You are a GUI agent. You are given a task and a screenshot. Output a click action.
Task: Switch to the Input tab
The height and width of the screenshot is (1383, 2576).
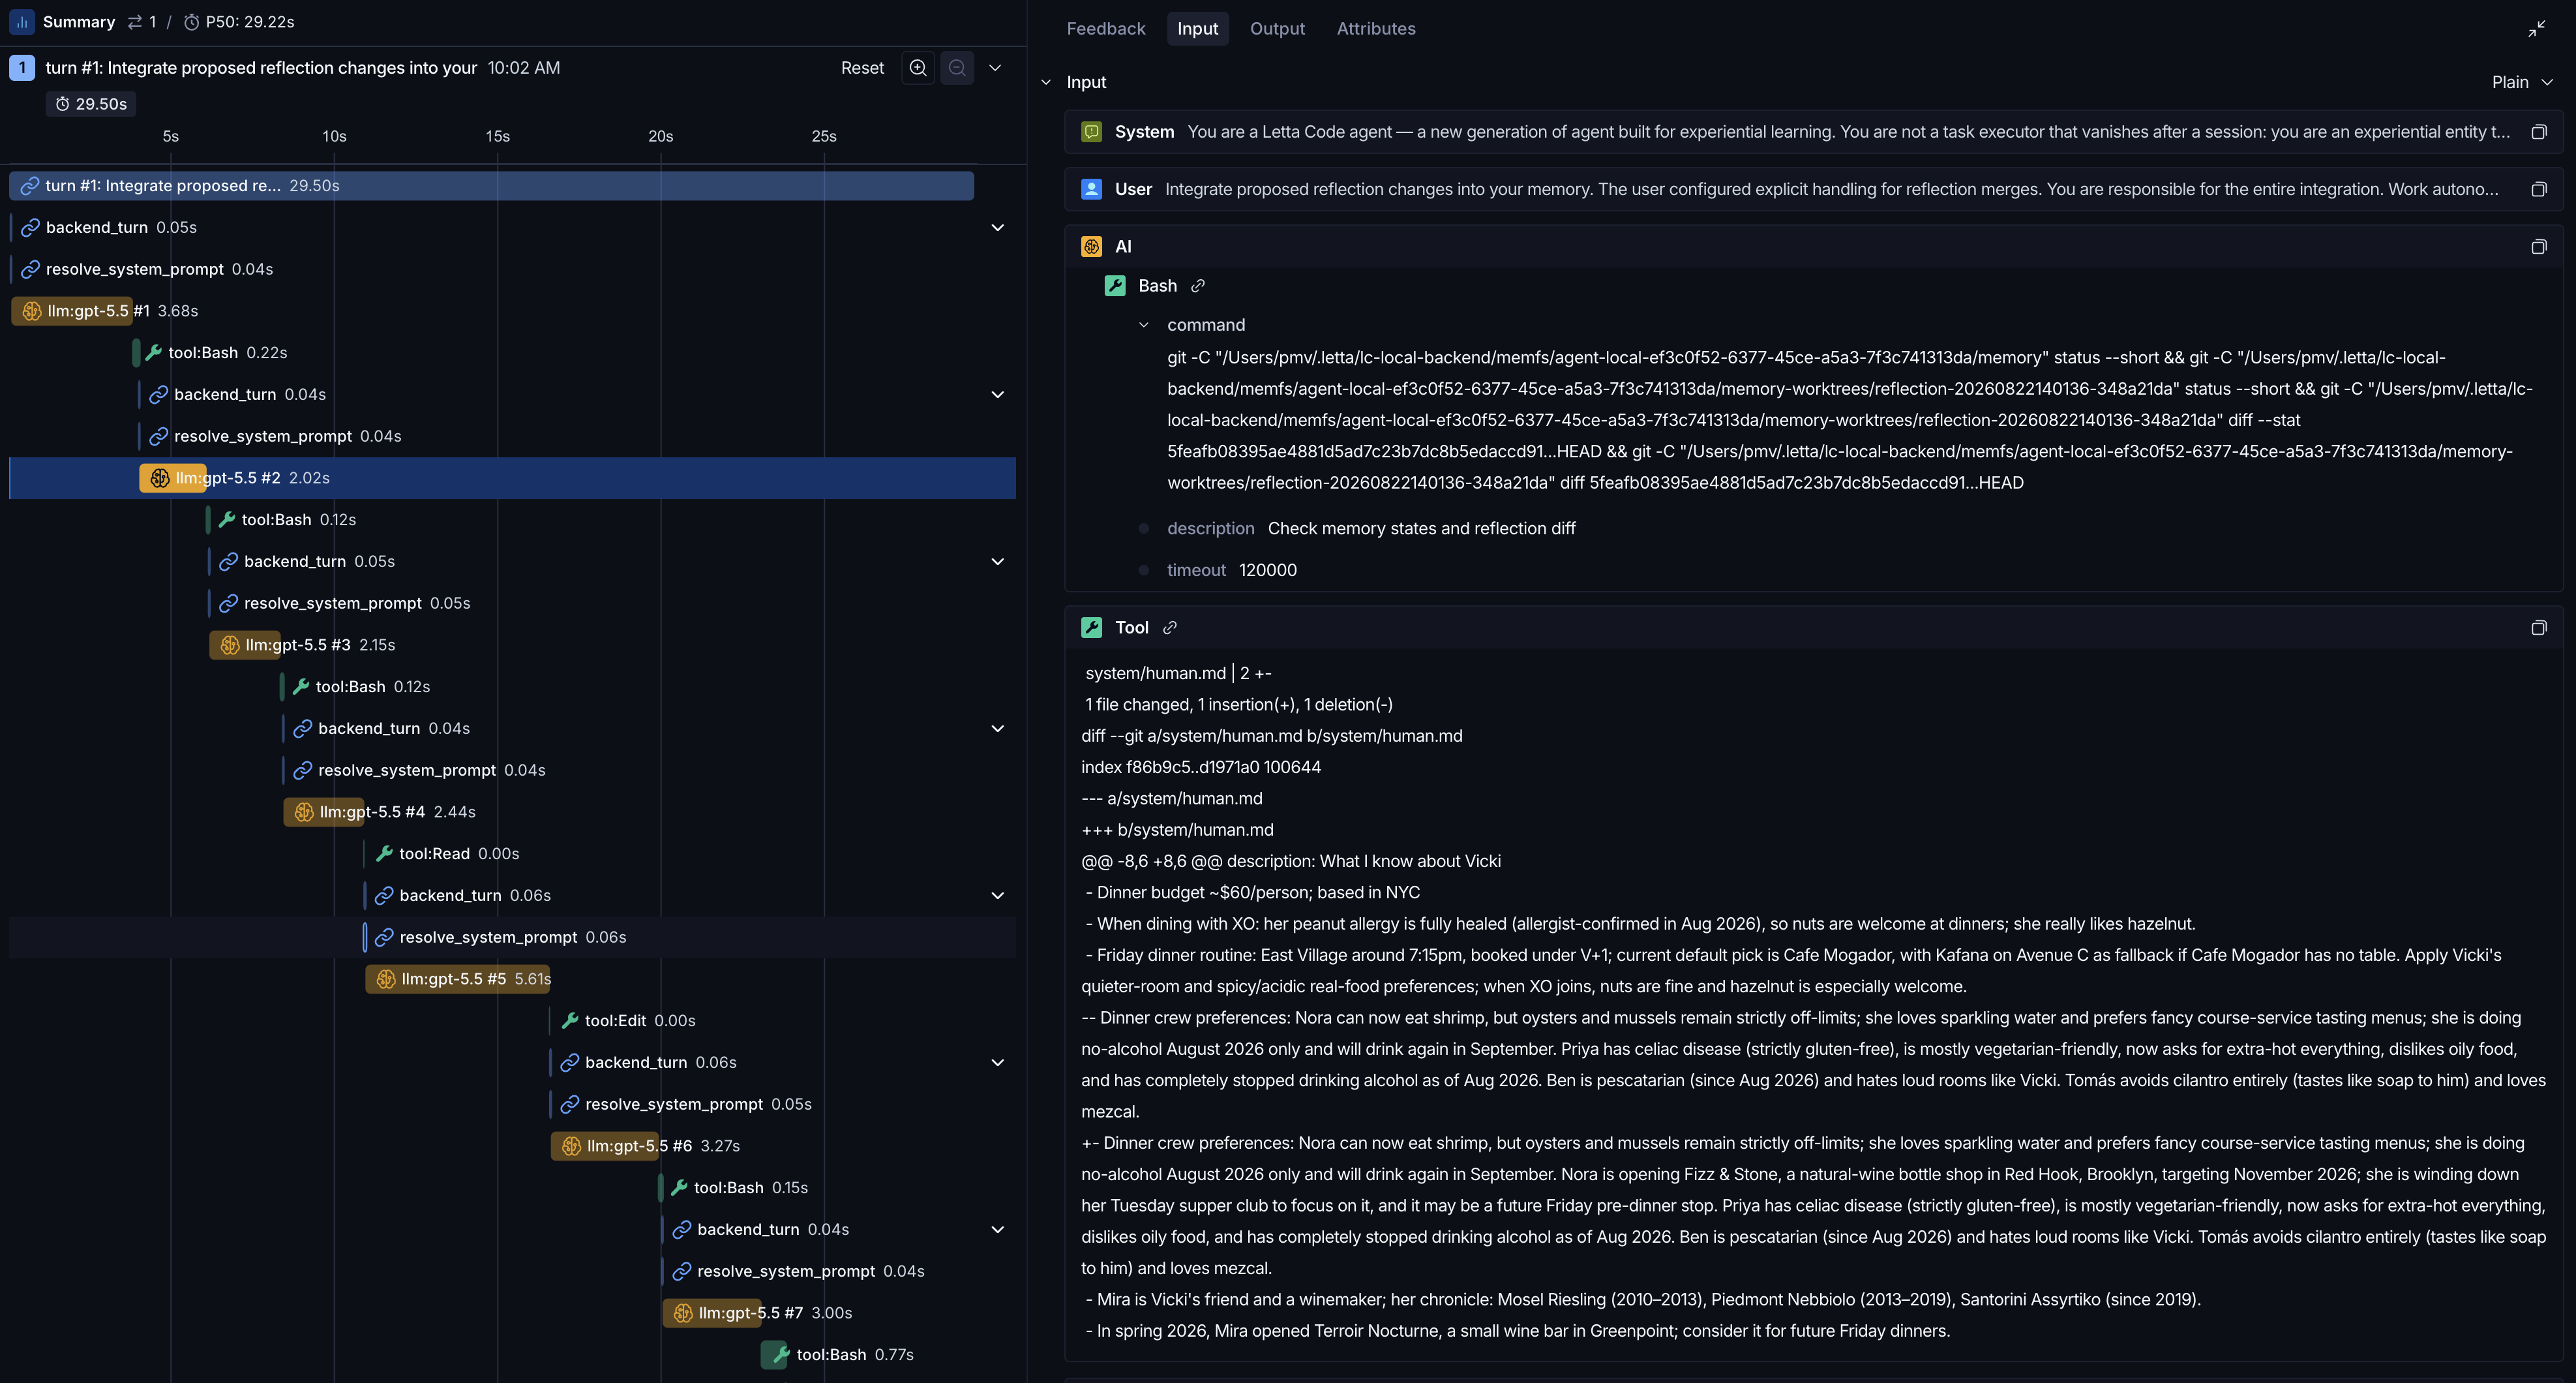(1197, 29)
